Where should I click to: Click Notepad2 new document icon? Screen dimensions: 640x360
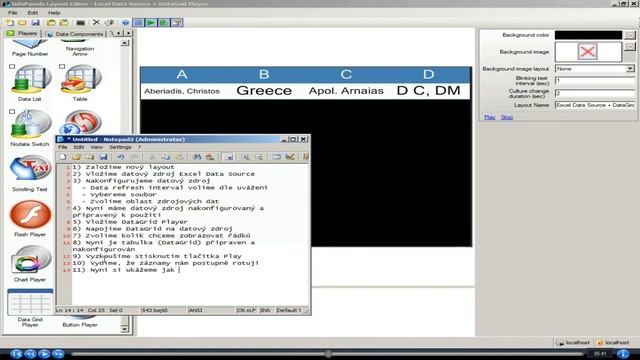[63, 157]
